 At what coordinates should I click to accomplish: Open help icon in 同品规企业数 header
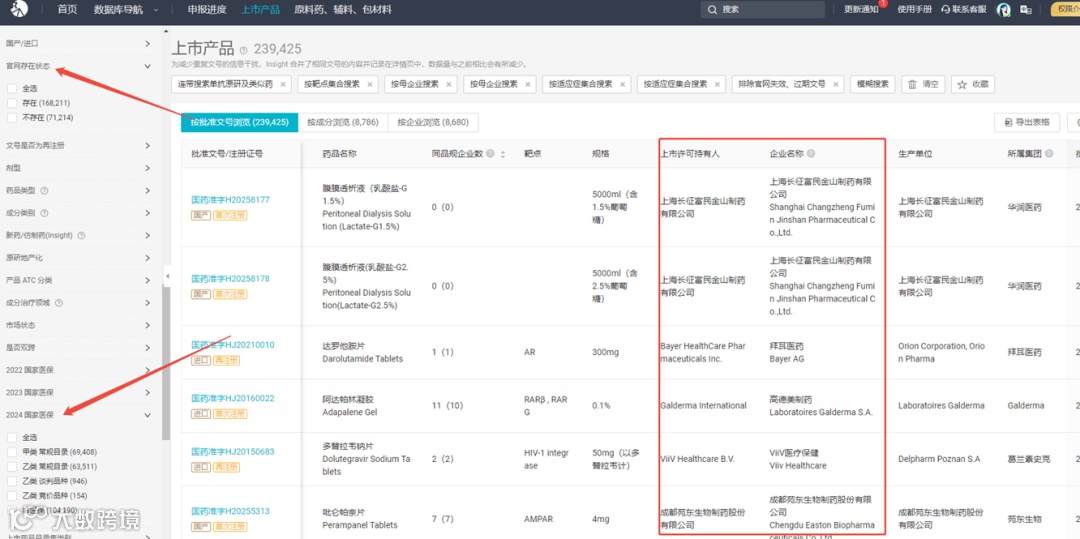point(490,154)
